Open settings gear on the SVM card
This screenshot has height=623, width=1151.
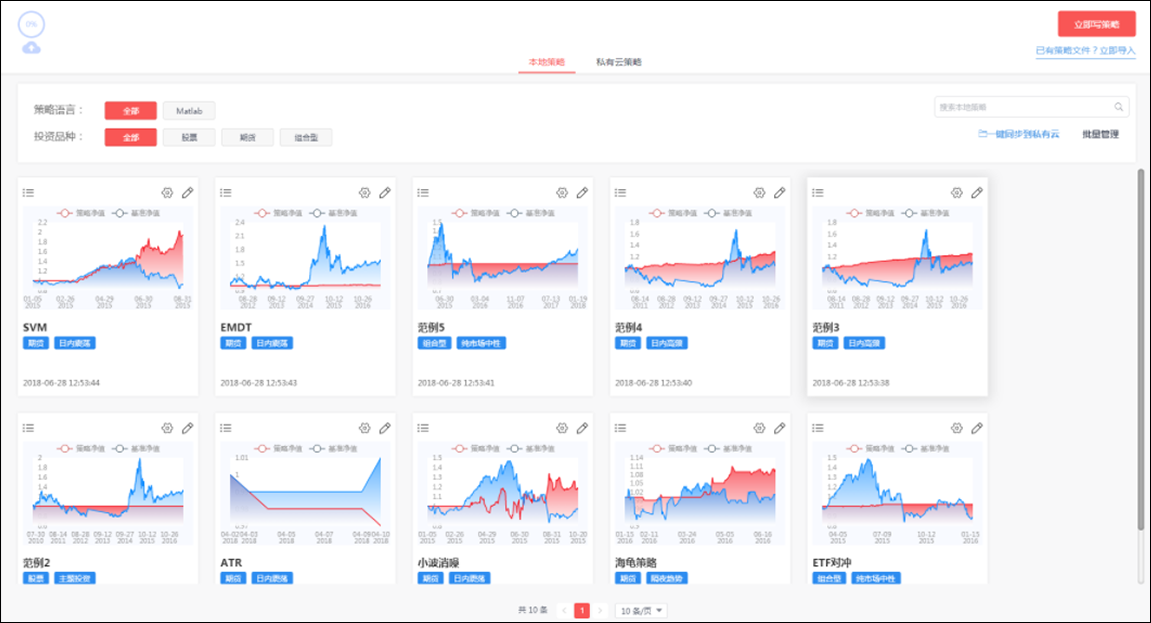coord(167,193)
